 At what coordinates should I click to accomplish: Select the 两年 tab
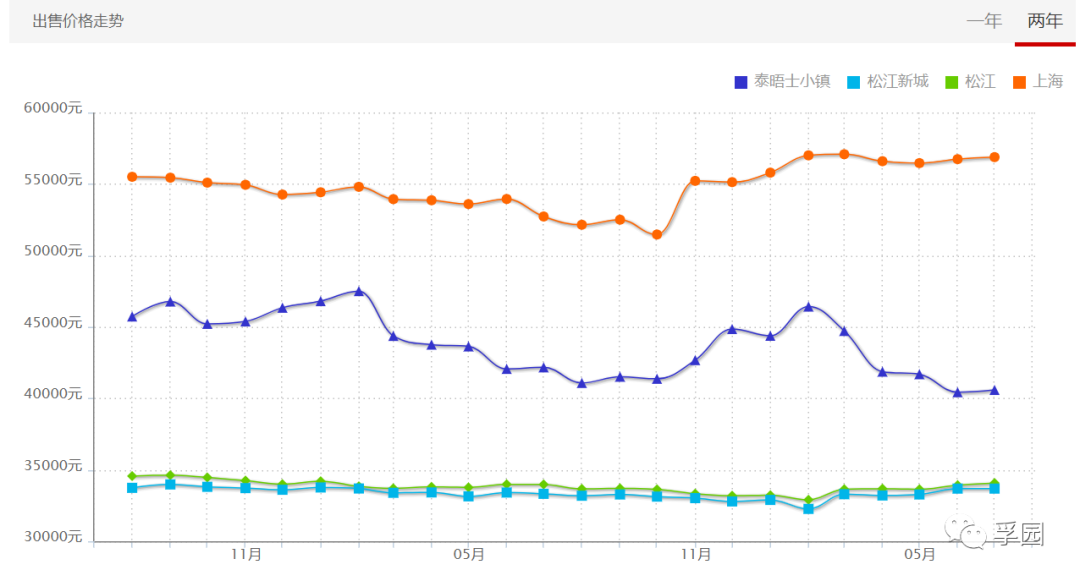(1045, 21)
